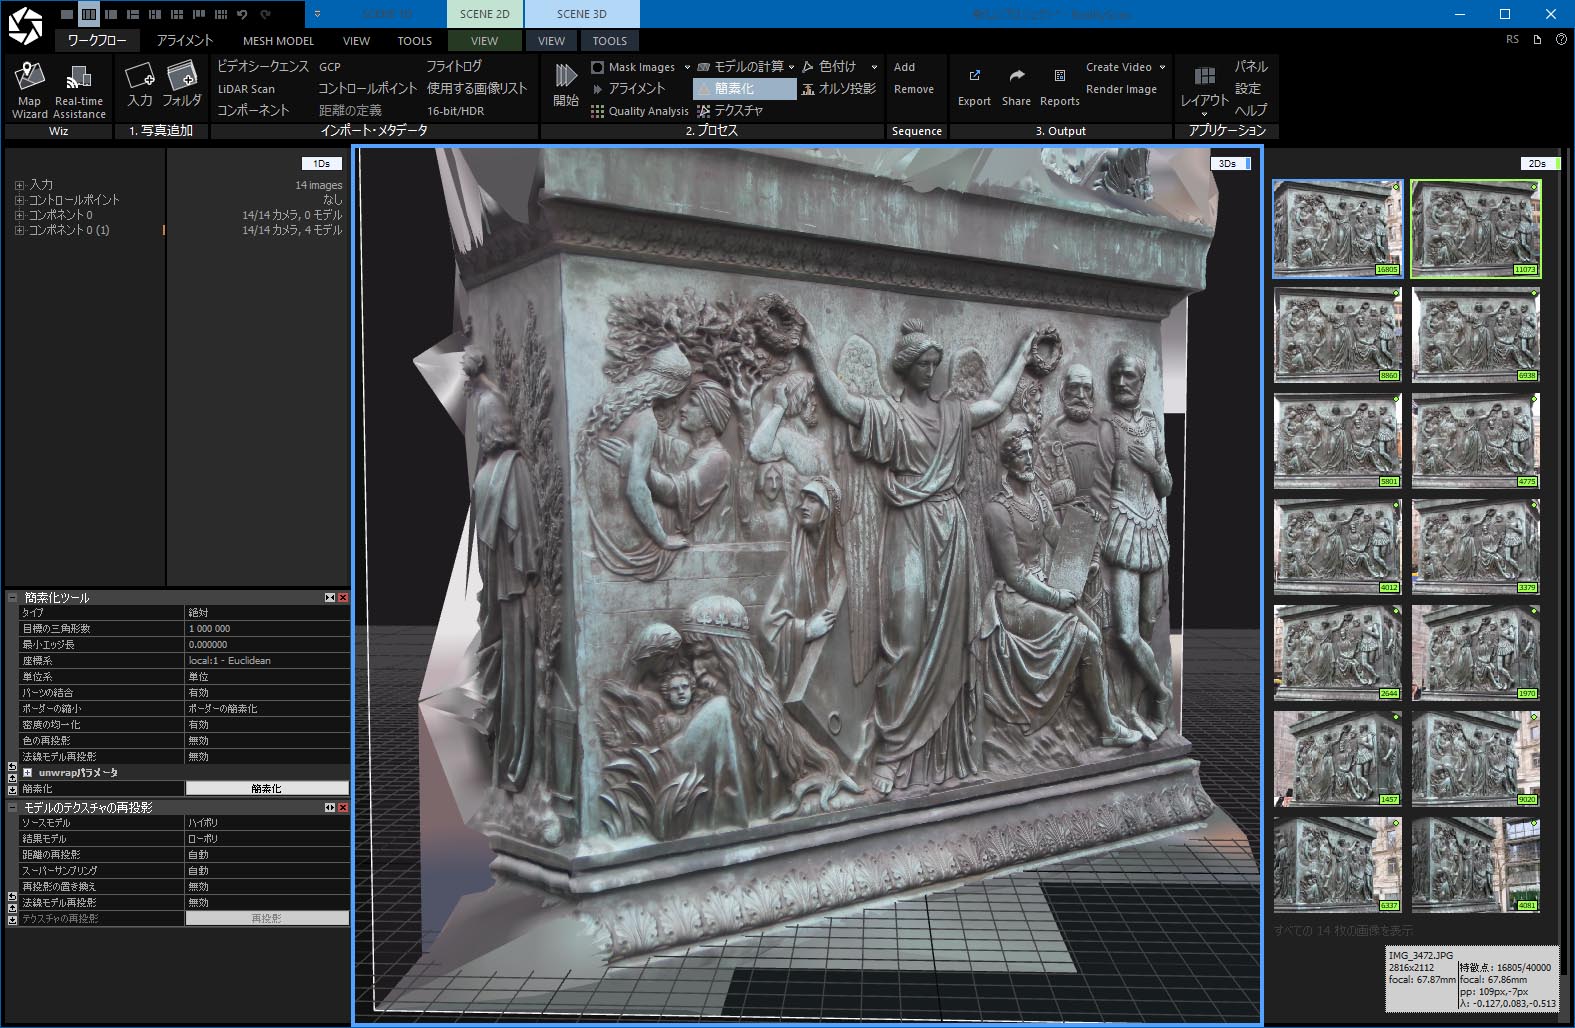The image size is (1575, 1028).
Task: Click the テクスチャ texture tool
Action: [x=730, y=111]
